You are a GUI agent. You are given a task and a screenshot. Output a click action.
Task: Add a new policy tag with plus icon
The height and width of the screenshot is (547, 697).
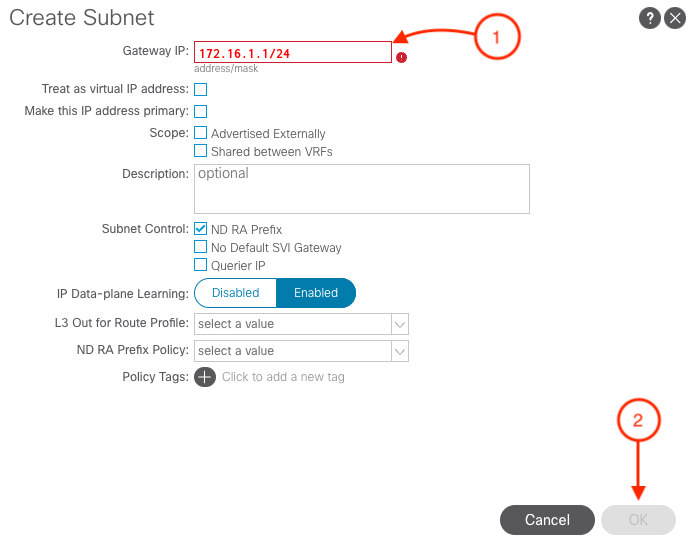204,377
